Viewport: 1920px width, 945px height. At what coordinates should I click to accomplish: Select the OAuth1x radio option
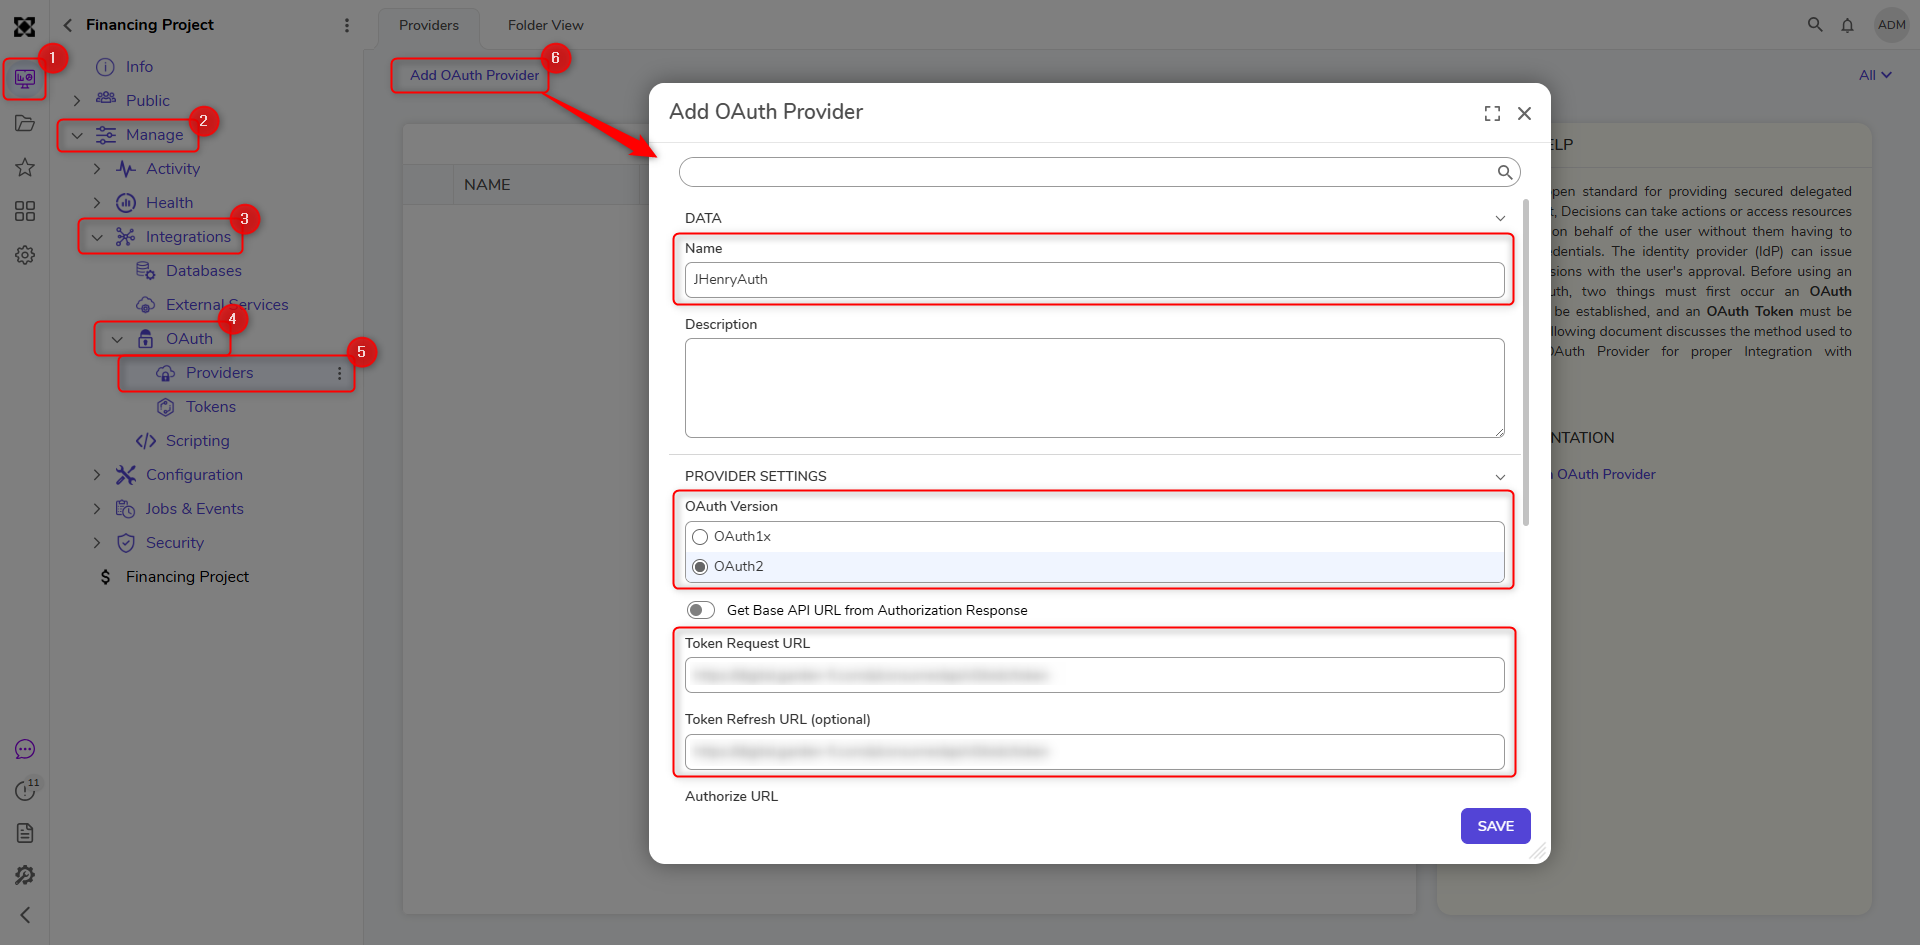pyautogui.click(x=700, y=537)
